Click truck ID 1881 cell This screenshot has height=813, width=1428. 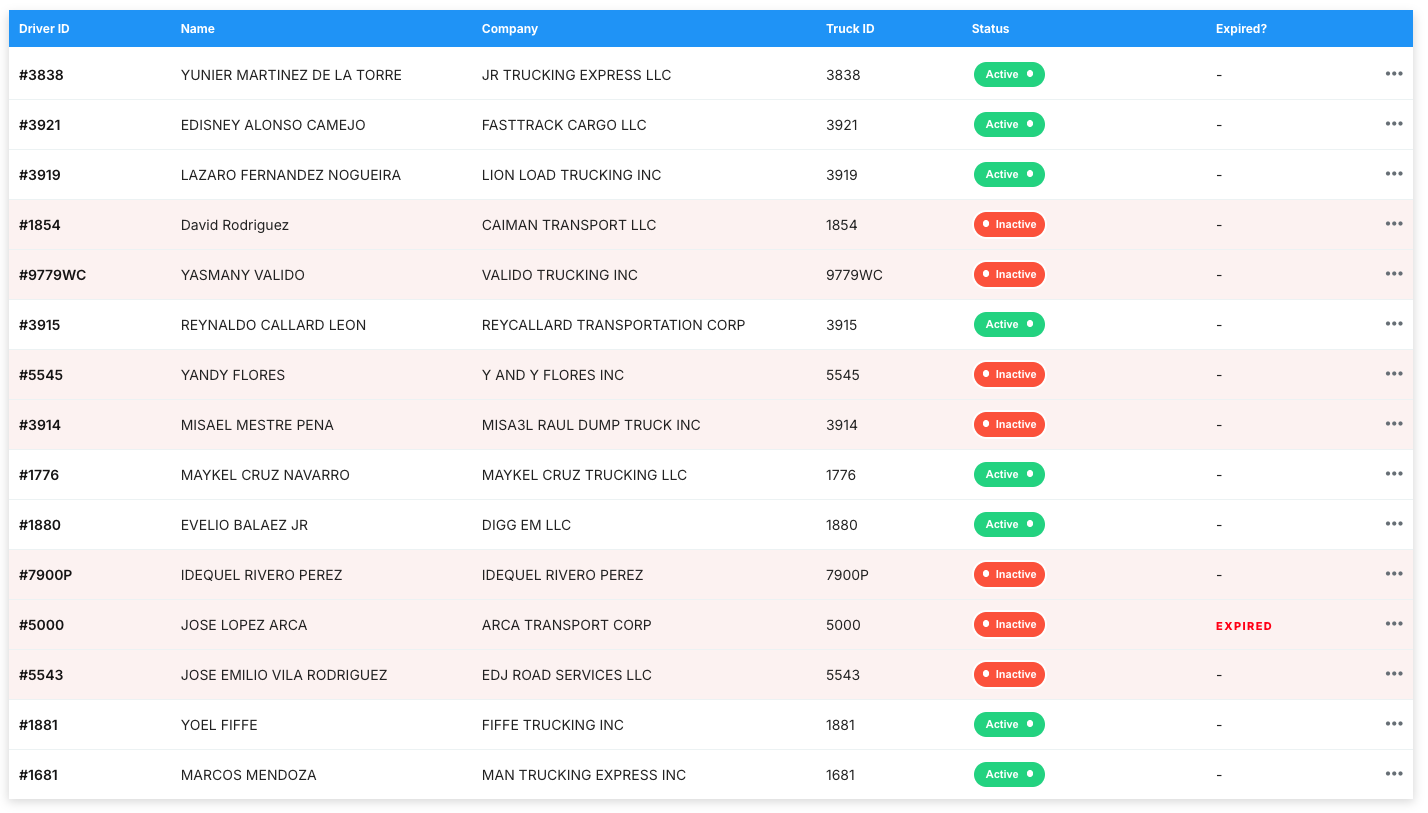click(840, 725)
